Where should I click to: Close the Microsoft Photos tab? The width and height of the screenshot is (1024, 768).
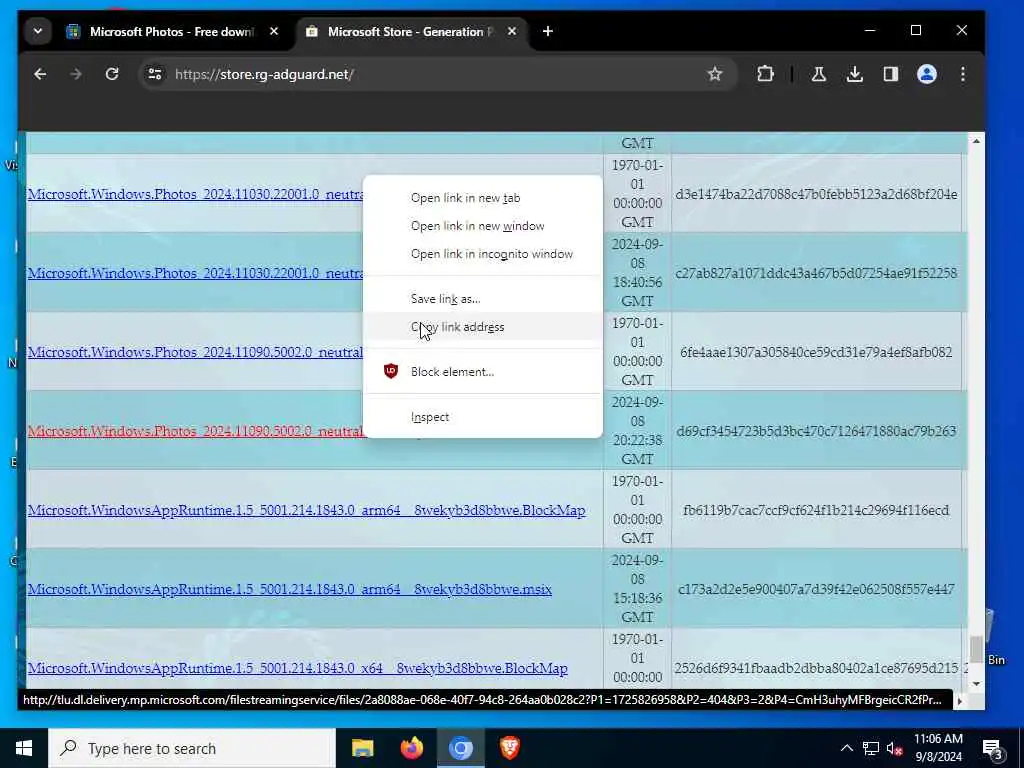(274, 31)
